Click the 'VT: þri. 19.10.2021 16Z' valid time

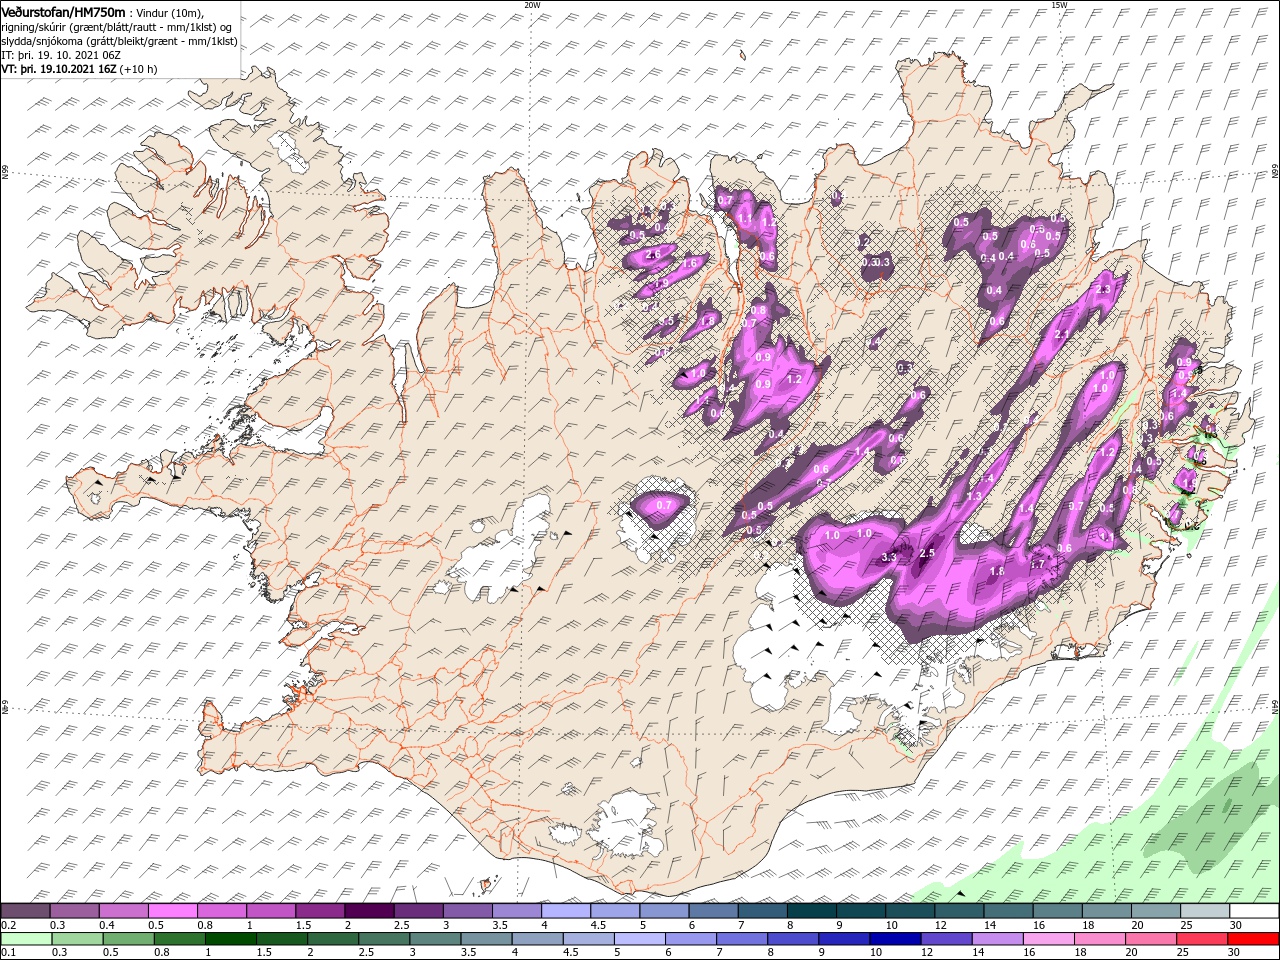click(59, 69)
